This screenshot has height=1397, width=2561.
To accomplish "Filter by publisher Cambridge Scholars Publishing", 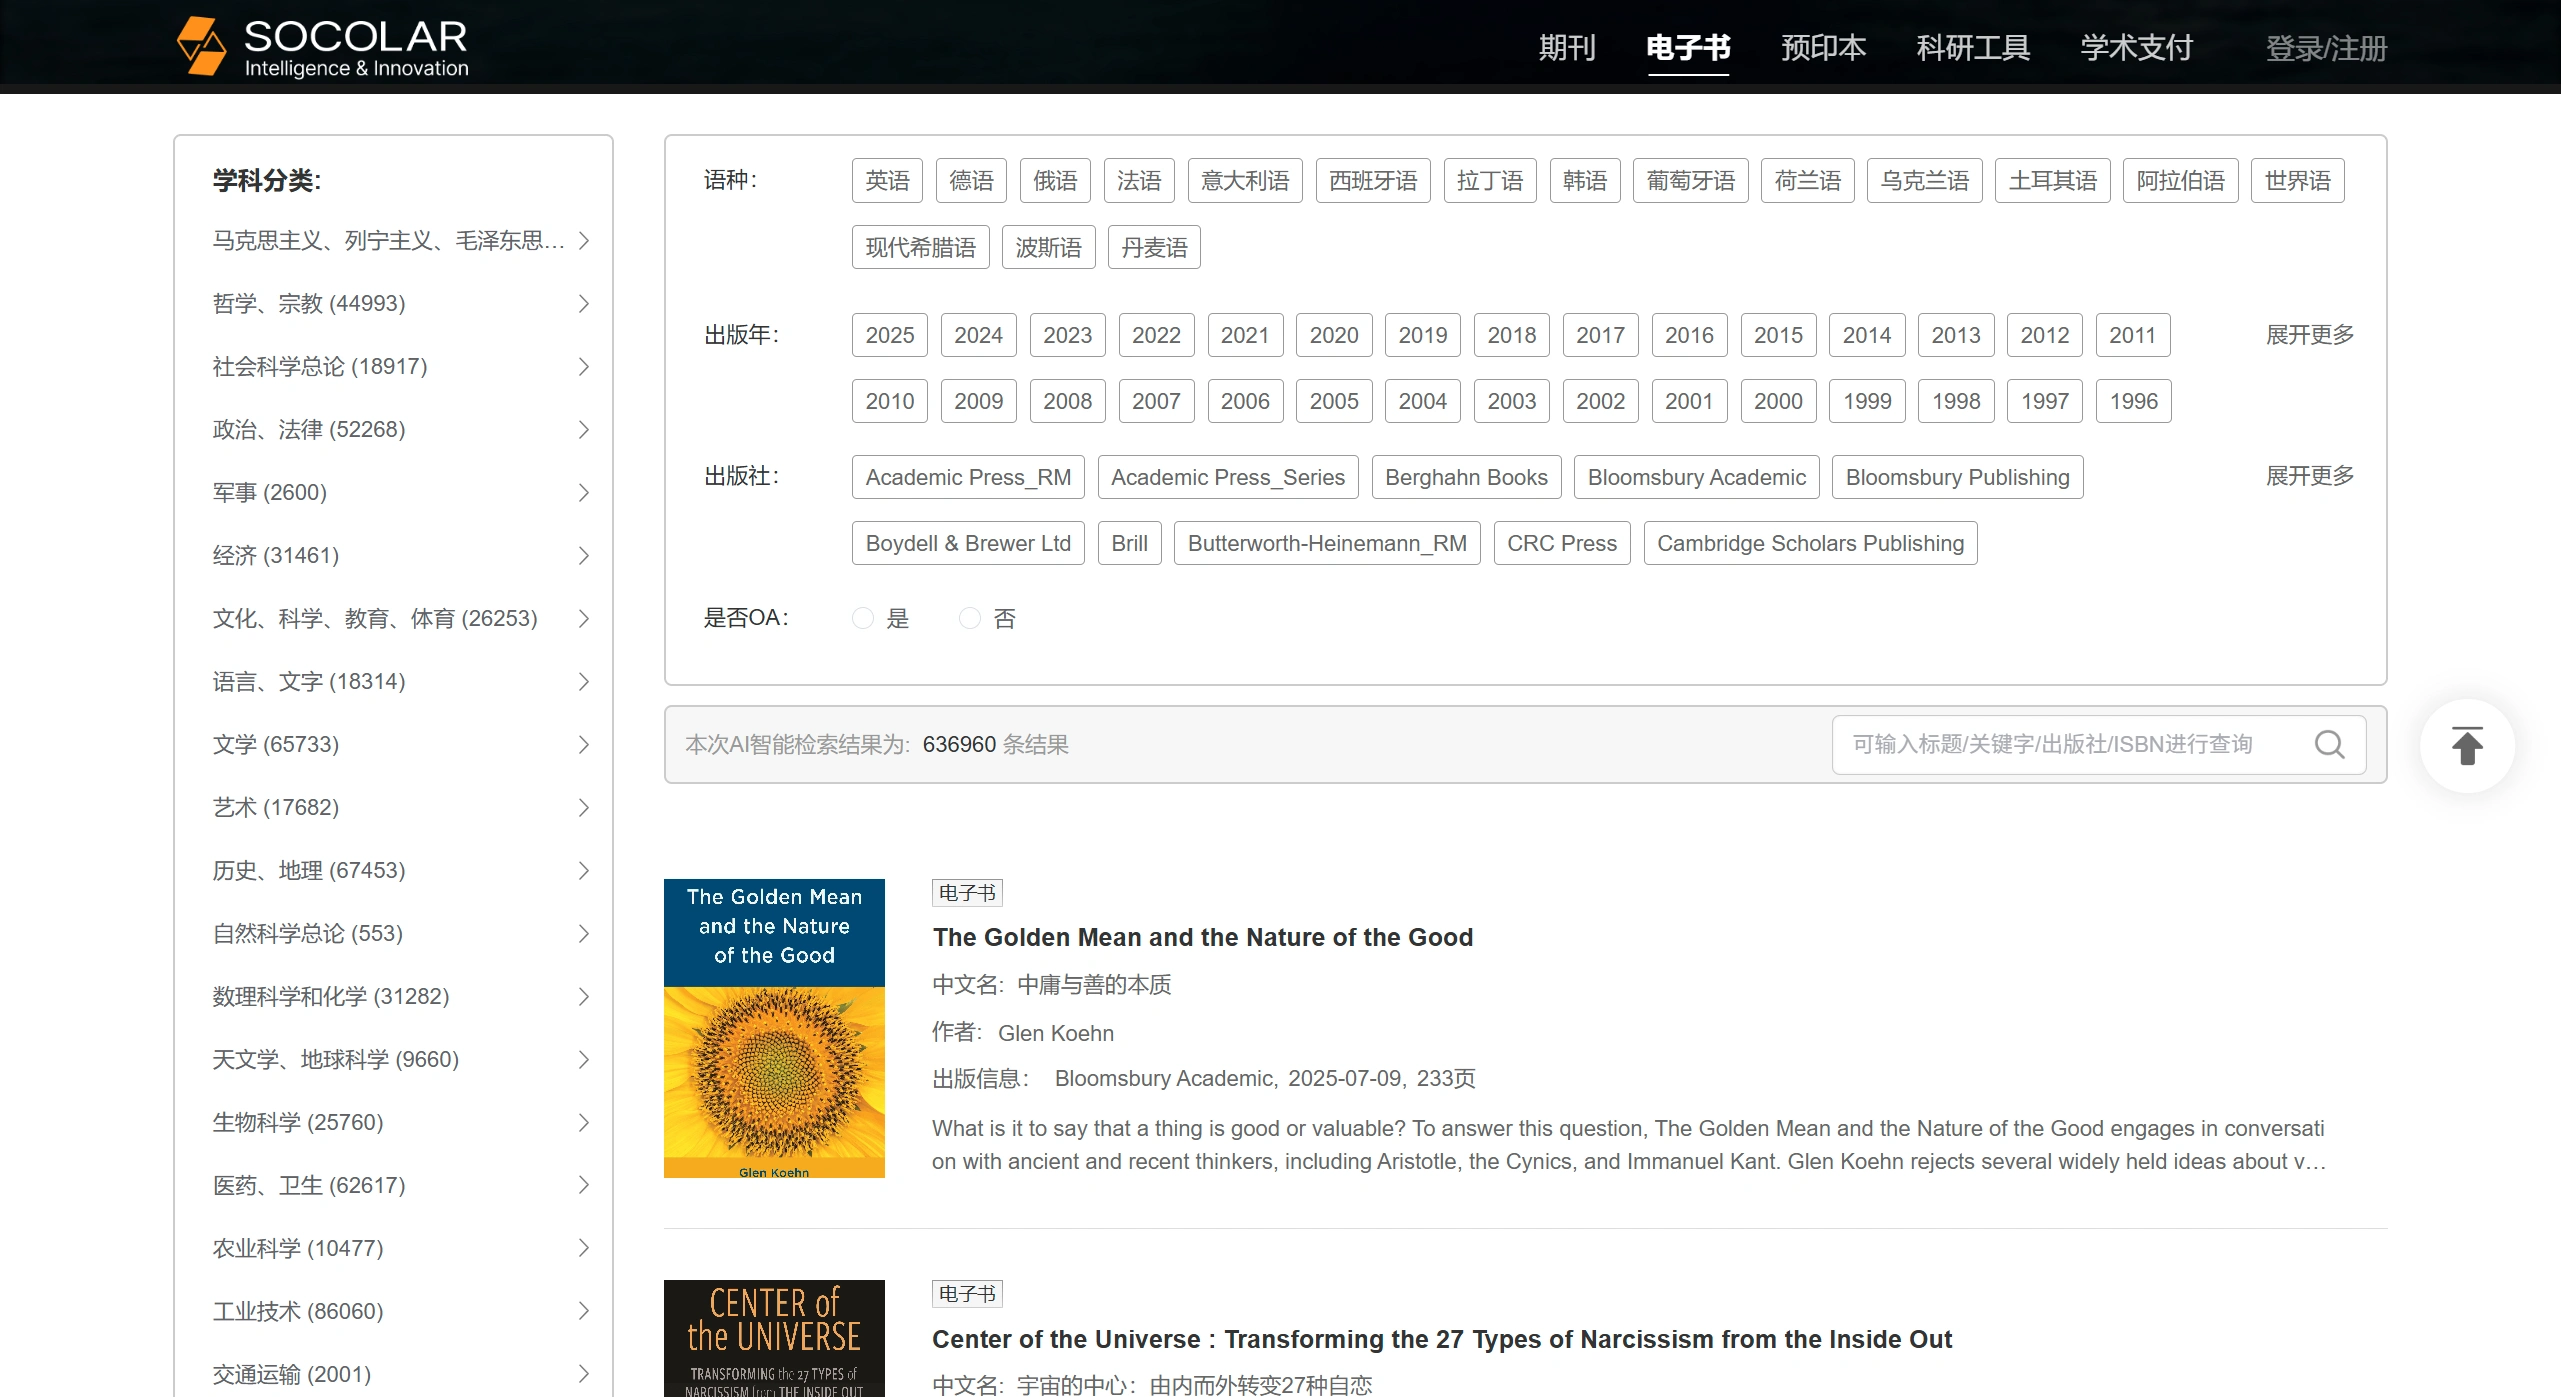I will click(1810, 543).
